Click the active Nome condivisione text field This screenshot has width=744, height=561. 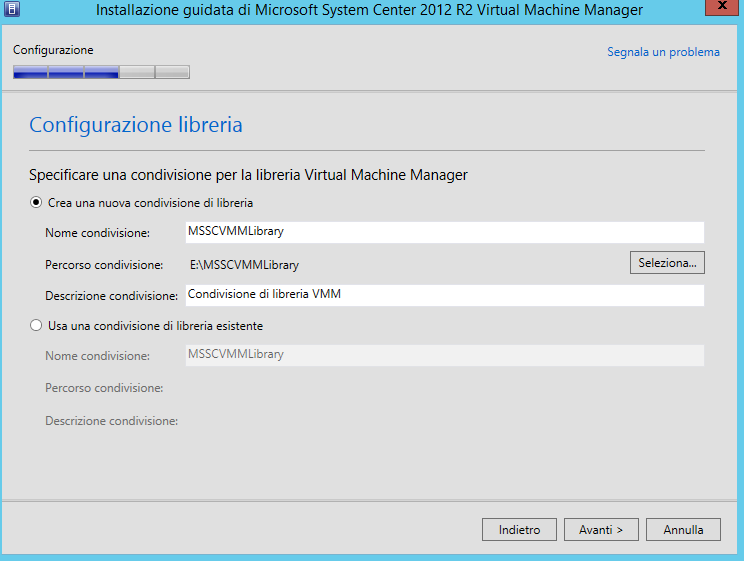point(445,233)
